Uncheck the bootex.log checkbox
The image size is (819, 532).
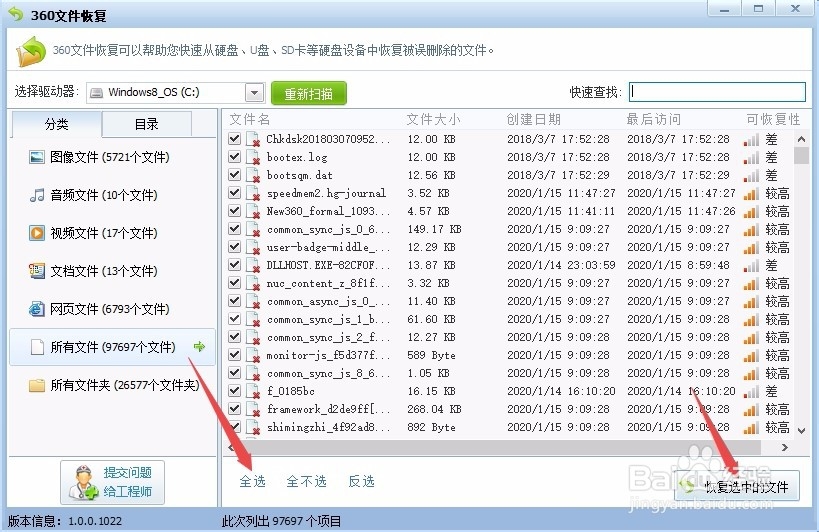(x=235, y=157)
